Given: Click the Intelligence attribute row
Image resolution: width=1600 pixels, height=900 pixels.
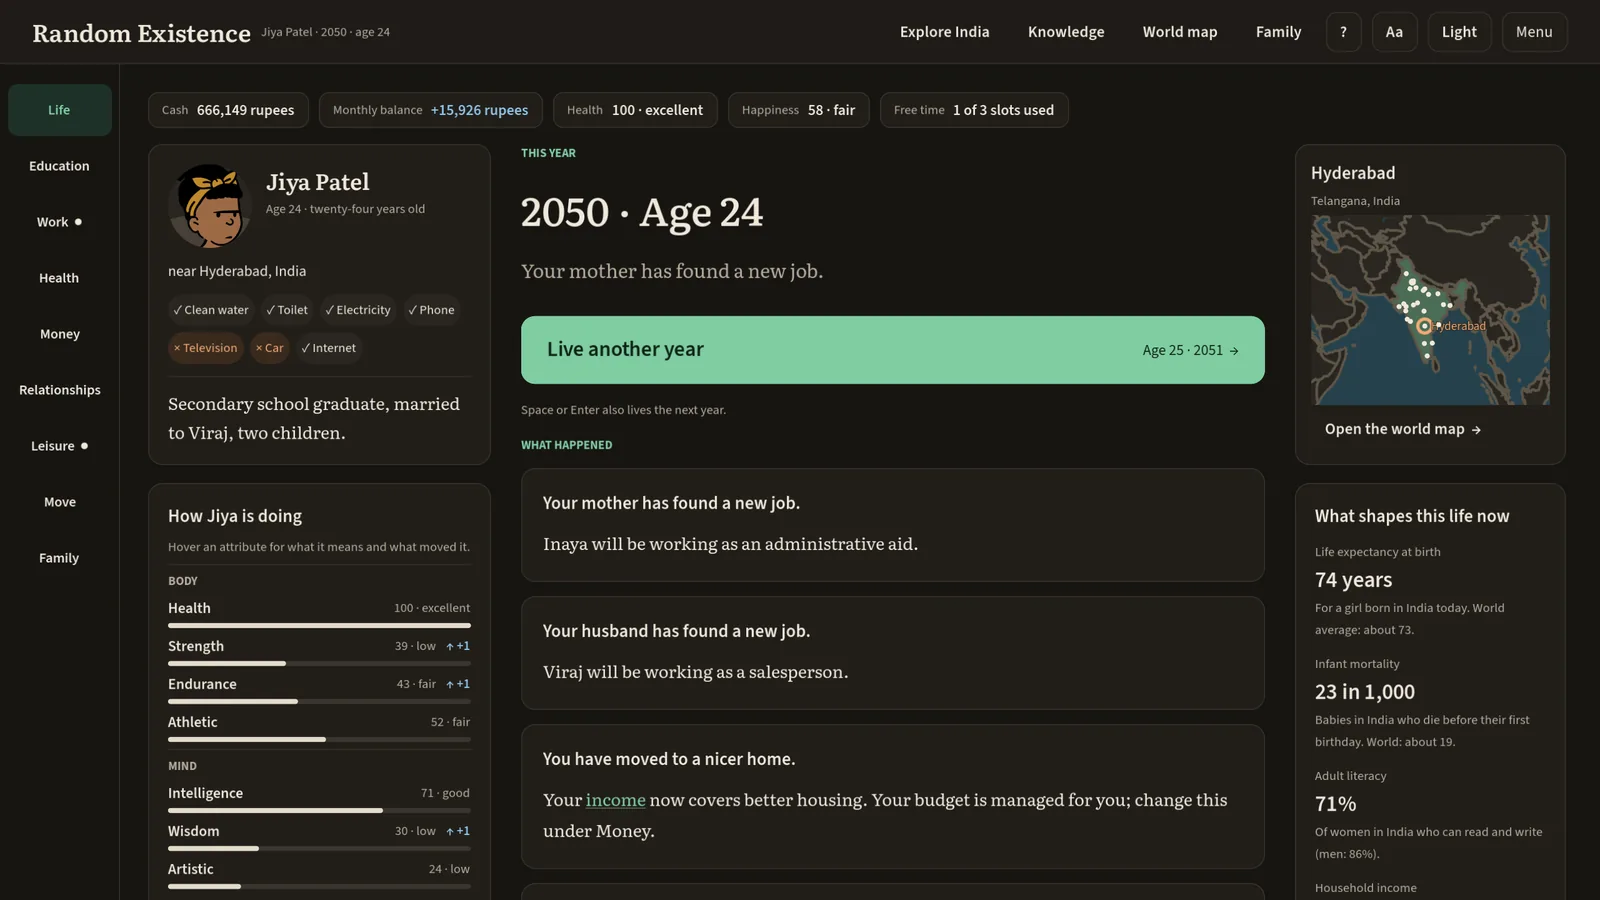Looking at the screenshot, I should tap(319, 798).
